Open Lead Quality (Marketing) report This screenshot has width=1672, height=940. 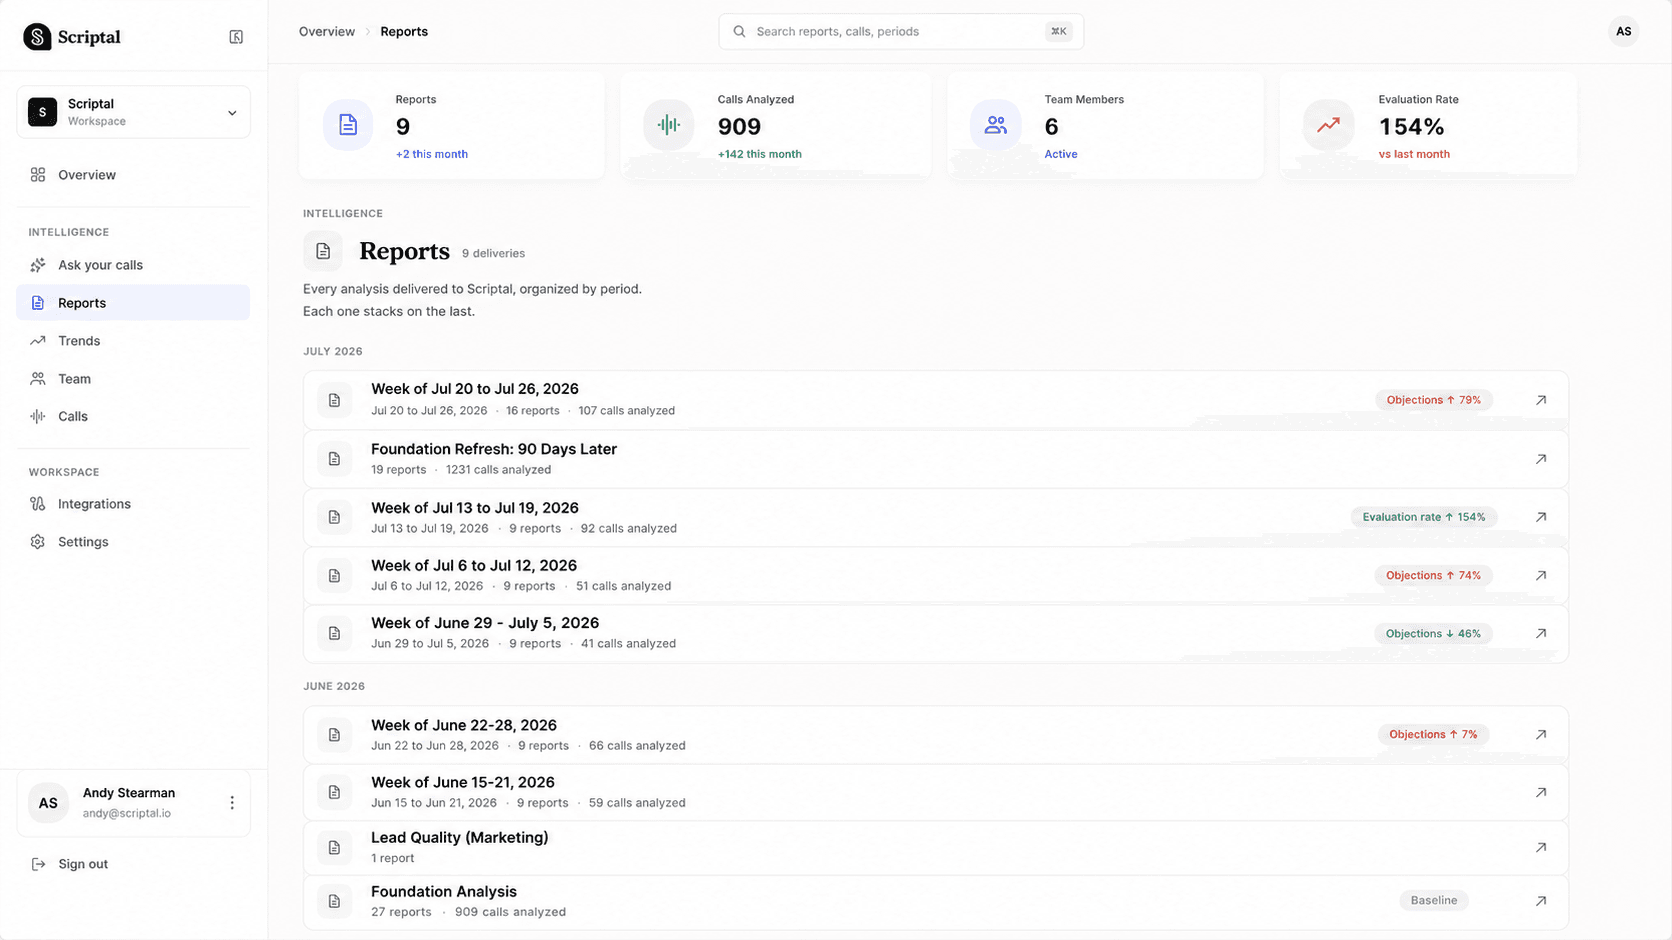click(936, 848)
